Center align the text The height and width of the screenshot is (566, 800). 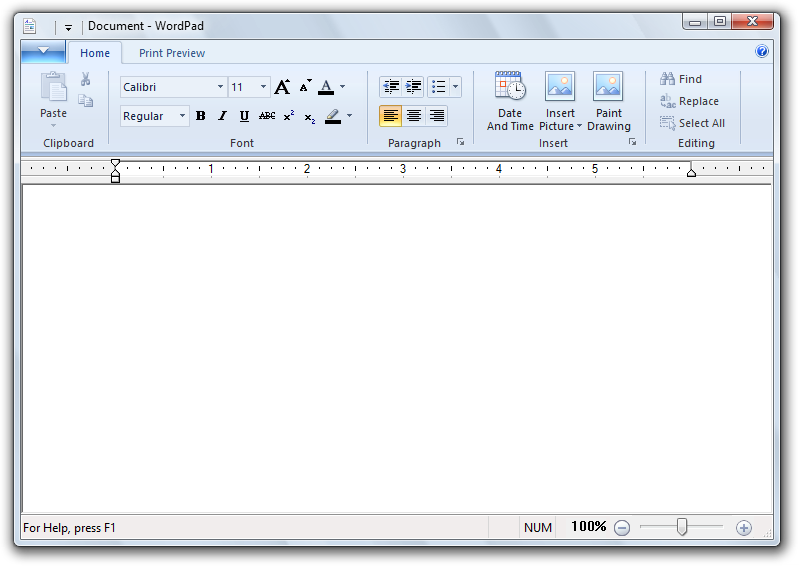pyautogui.click(x=414, y=116)
